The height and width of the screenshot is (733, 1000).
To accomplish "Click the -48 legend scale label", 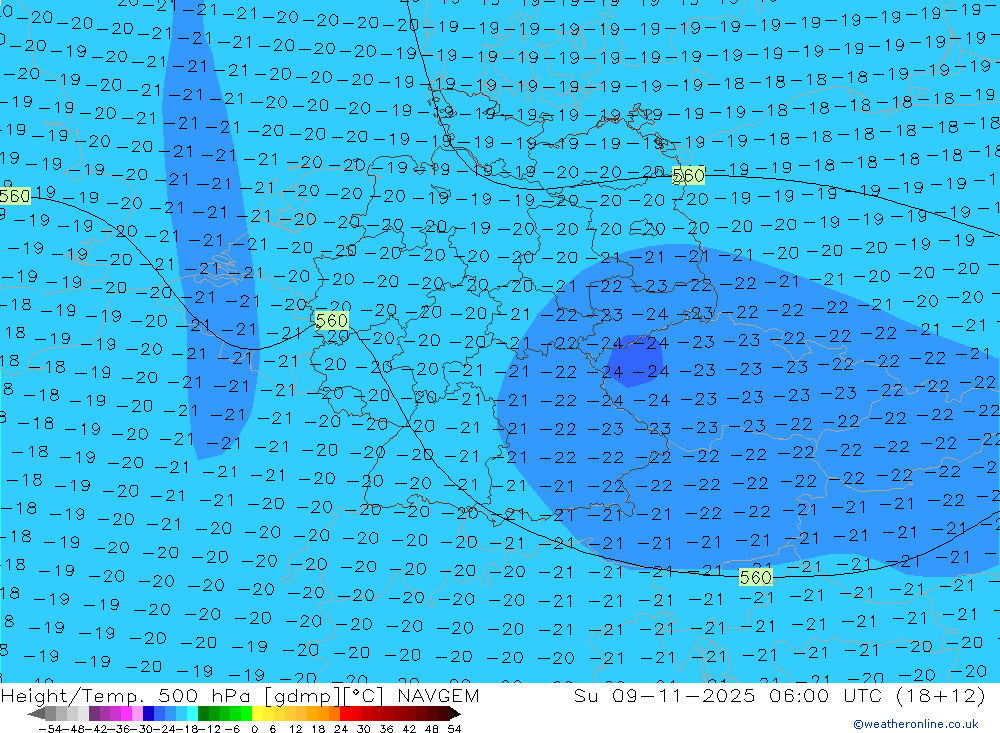I will pyautogui.click(x=74, y=729).
